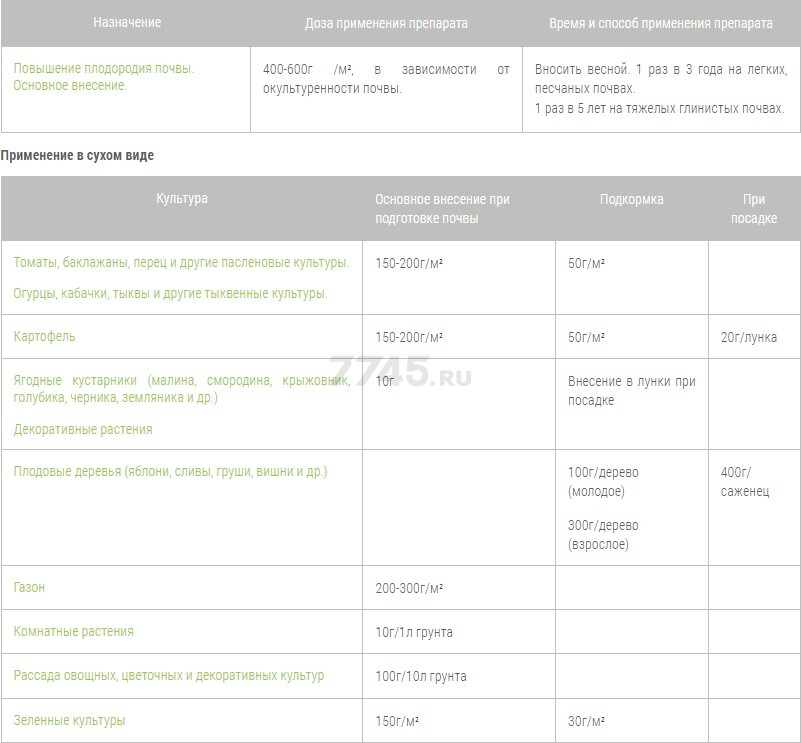Select the 'Доза применения препарата' header
This screenshot has height=743, width=801.
(x=386, y=24)
